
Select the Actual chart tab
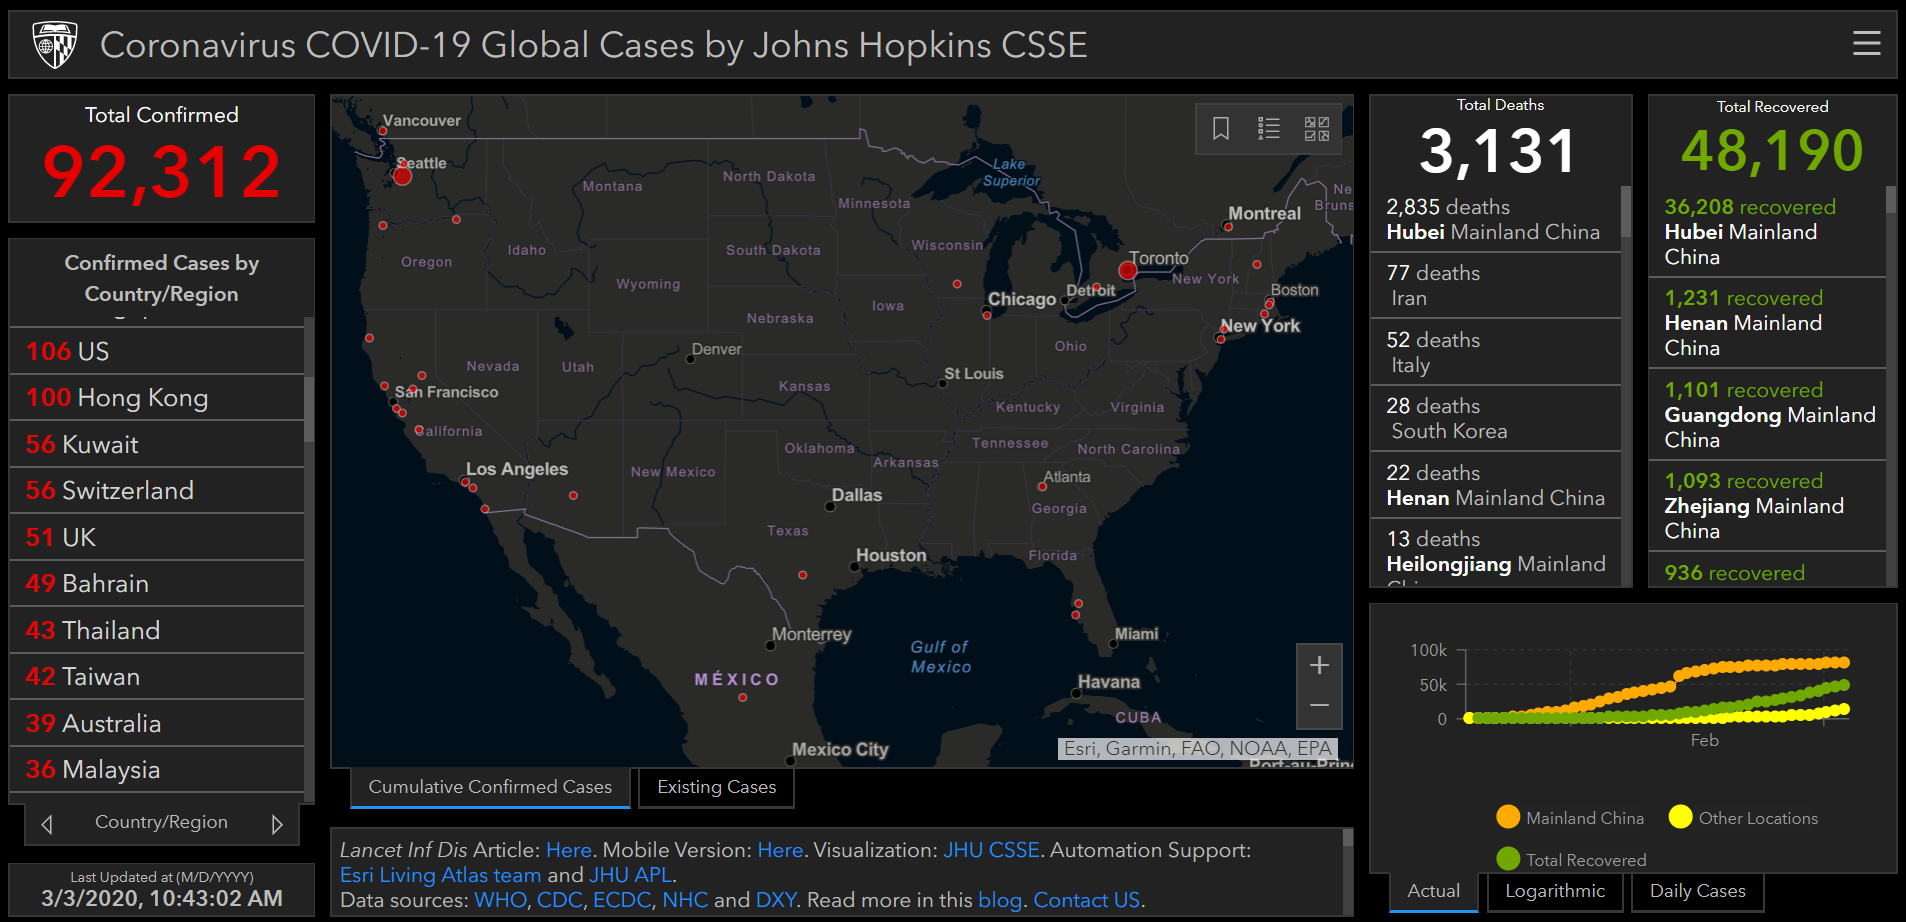tap(1433, 891)
